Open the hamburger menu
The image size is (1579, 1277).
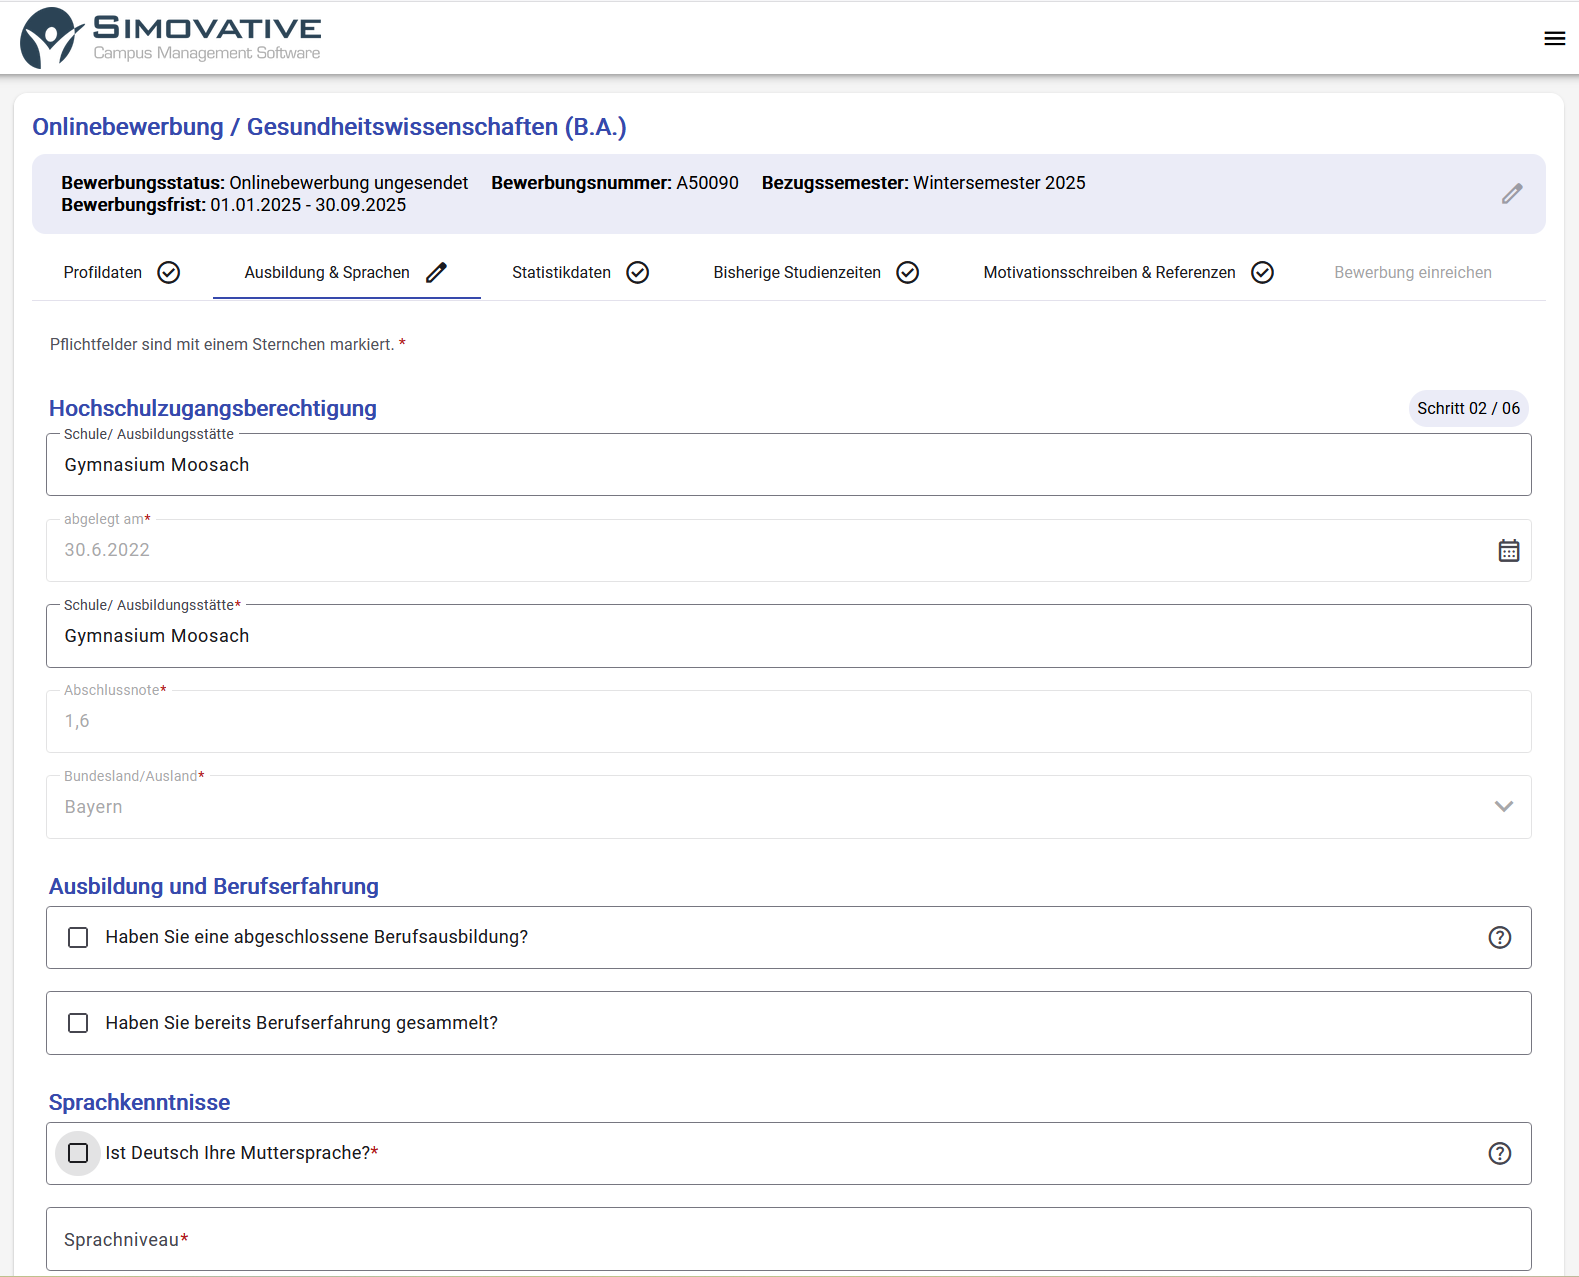tap(1554, 38)
